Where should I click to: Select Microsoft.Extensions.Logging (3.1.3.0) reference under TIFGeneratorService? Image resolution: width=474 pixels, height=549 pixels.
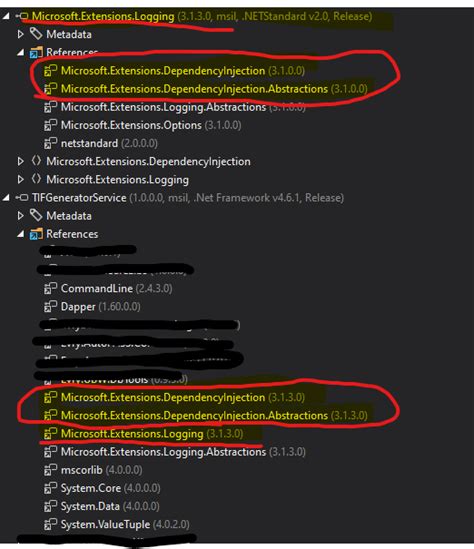(x=152, y=434)
